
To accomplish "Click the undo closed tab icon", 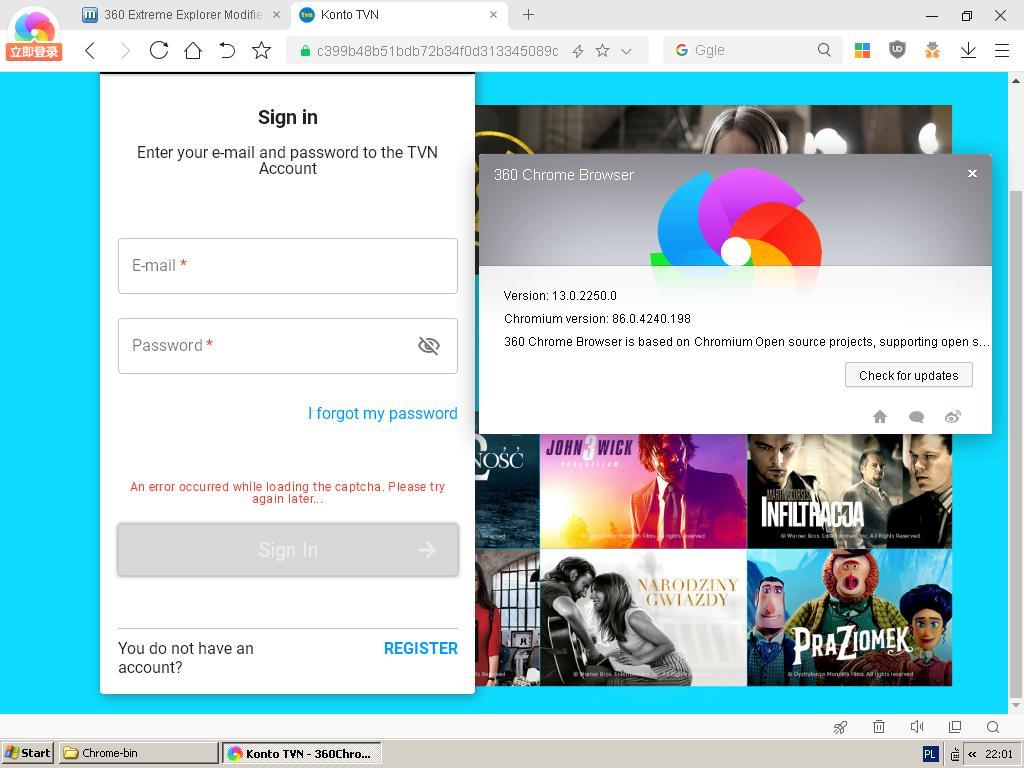I will click(x=227, y=50).
